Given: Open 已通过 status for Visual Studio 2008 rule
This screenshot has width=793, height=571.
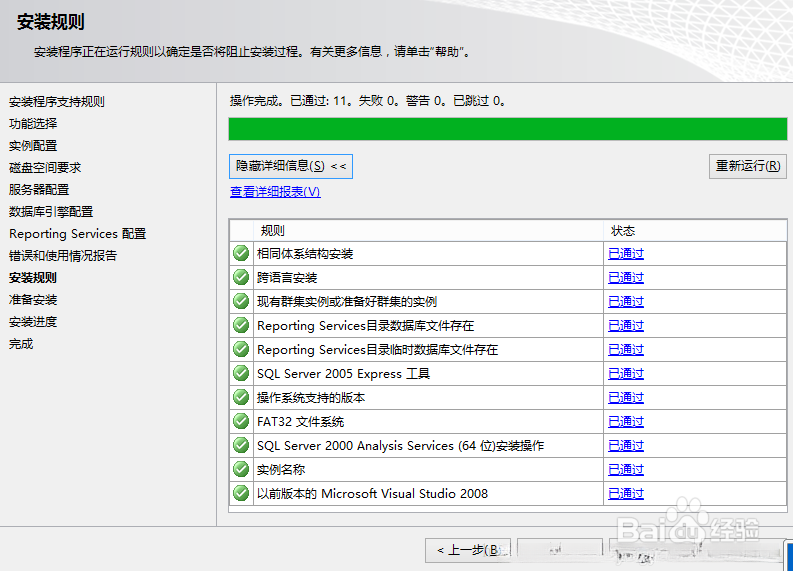Looking at the screenshot, I should click(626, 493).
